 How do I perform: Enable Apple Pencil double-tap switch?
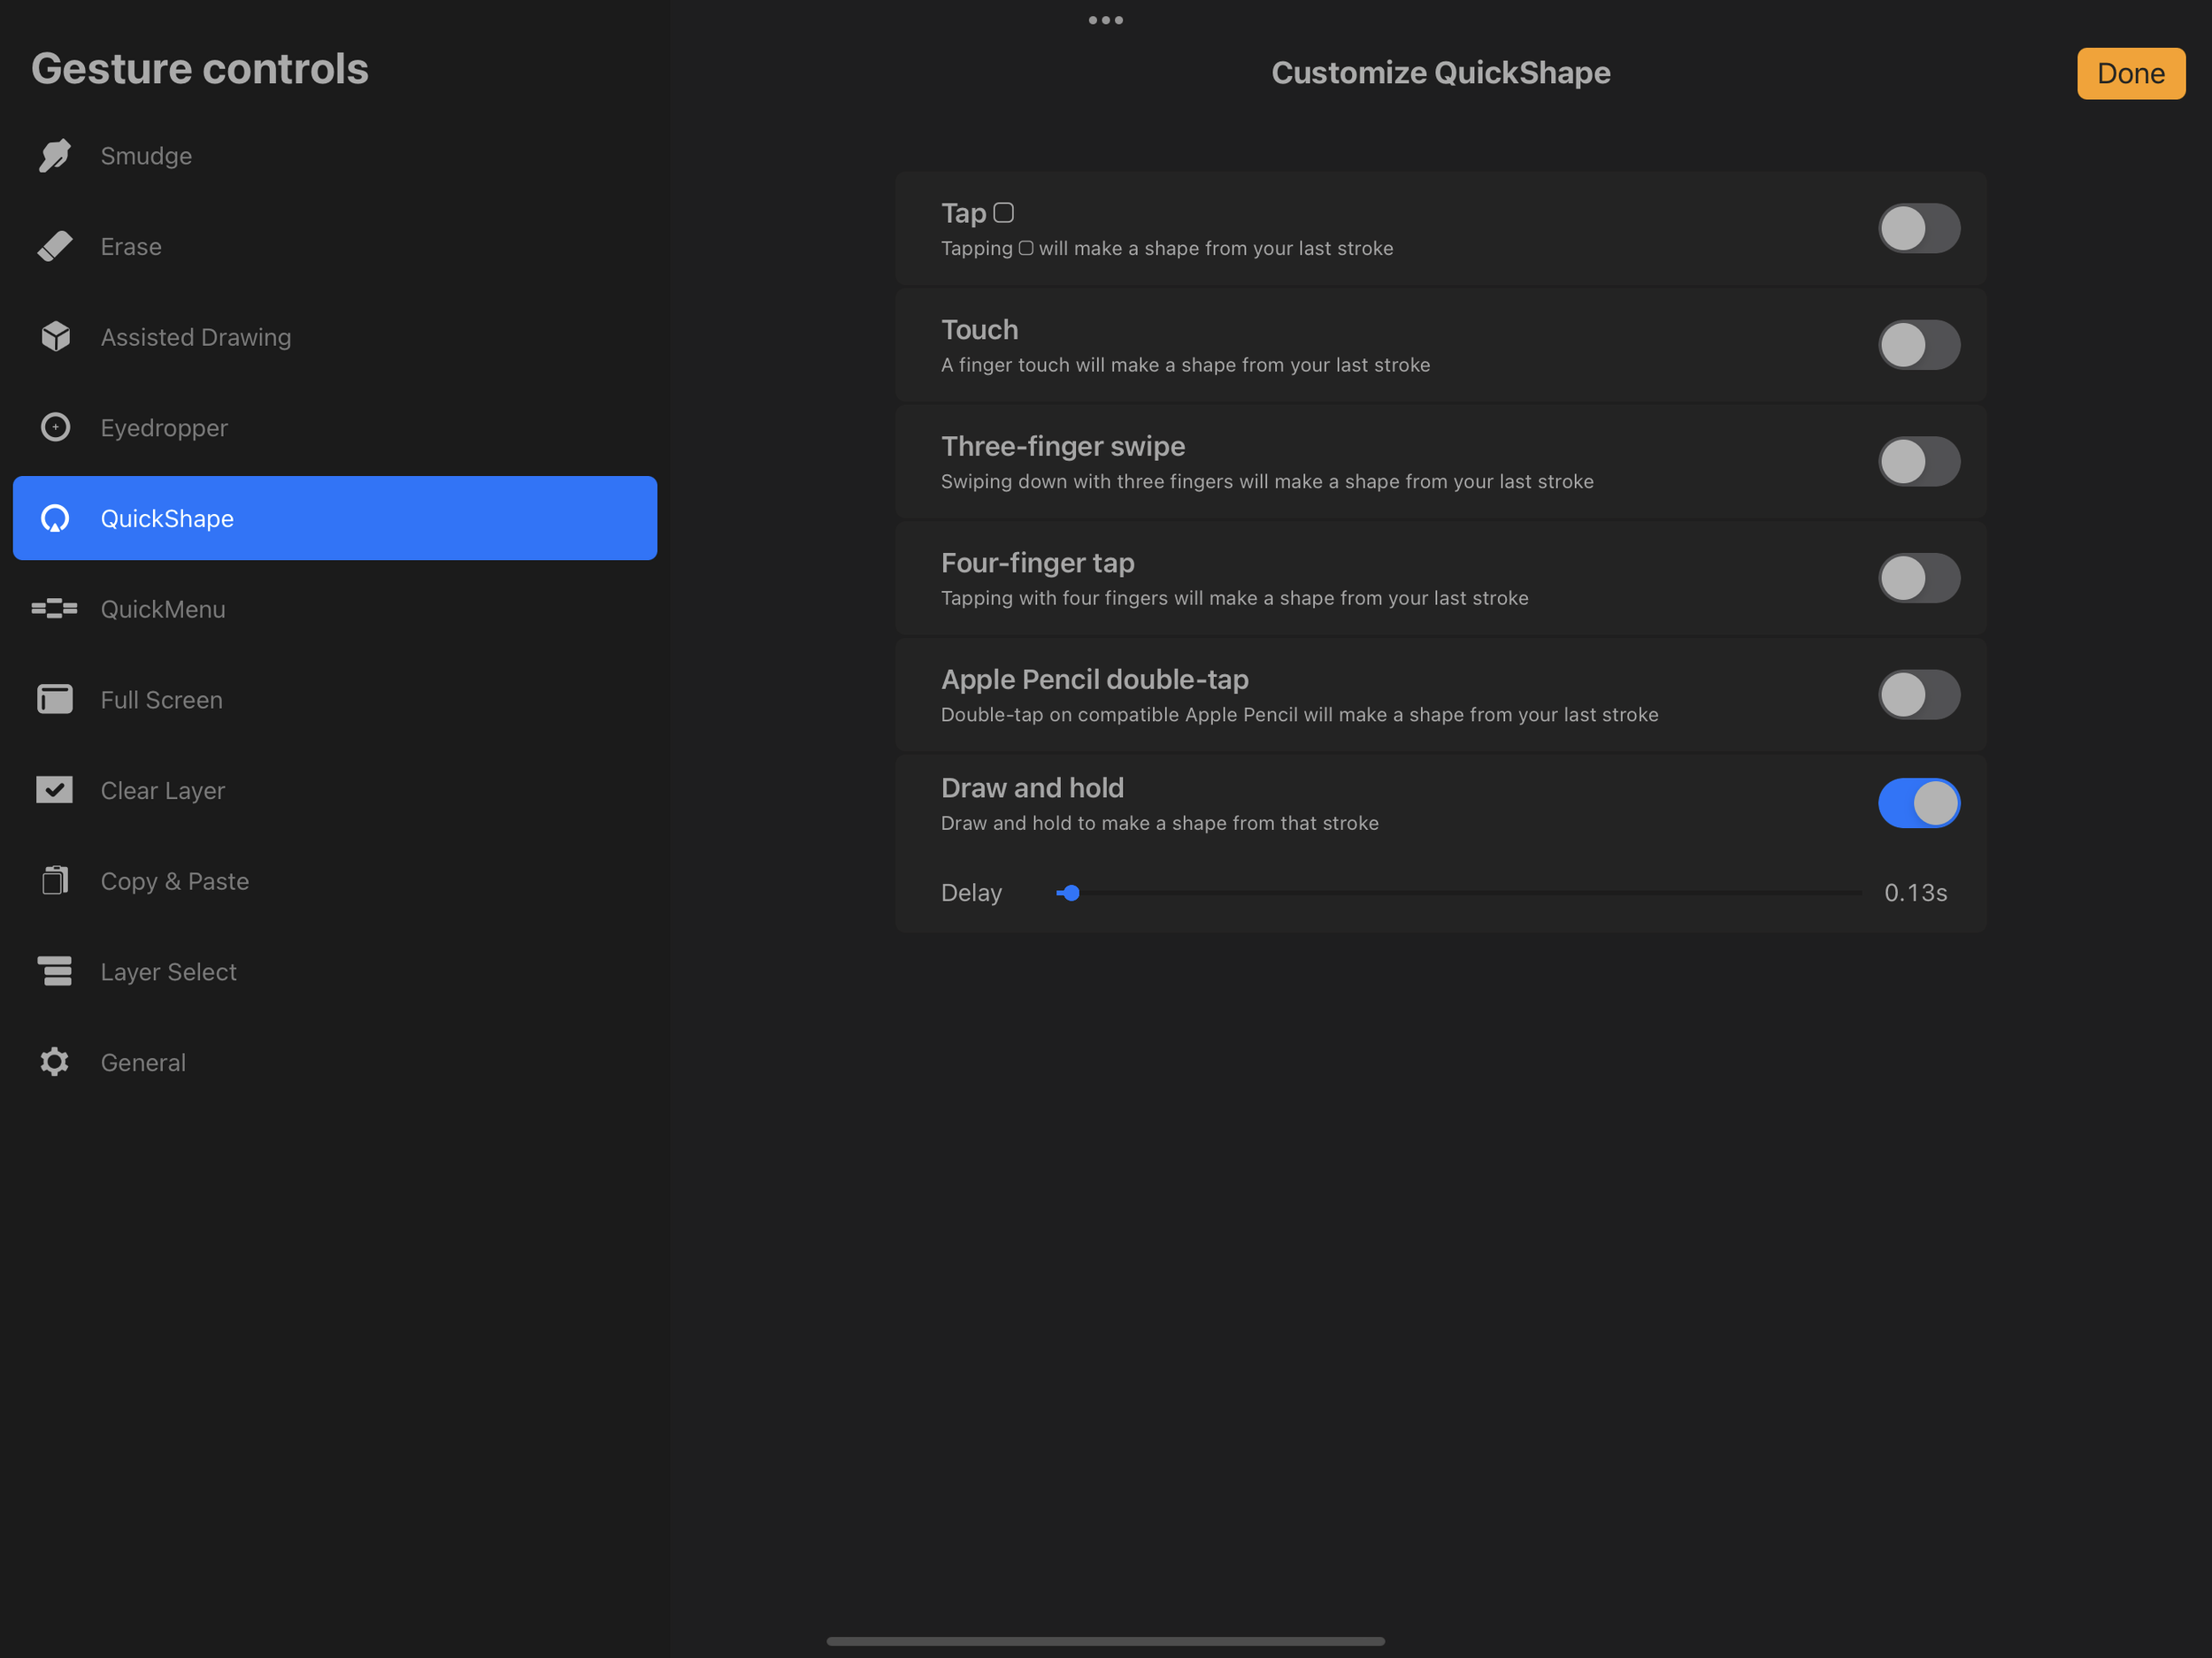(1918, 695)
